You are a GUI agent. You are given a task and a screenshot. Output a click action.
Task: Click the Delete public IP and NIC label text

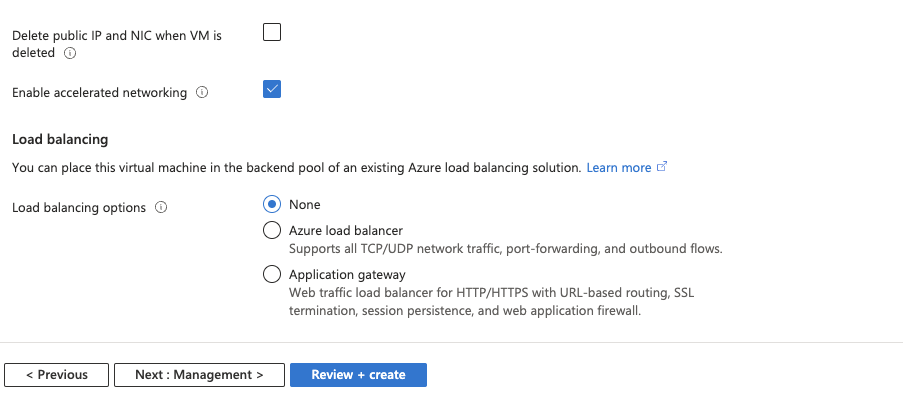pos(117,44)
